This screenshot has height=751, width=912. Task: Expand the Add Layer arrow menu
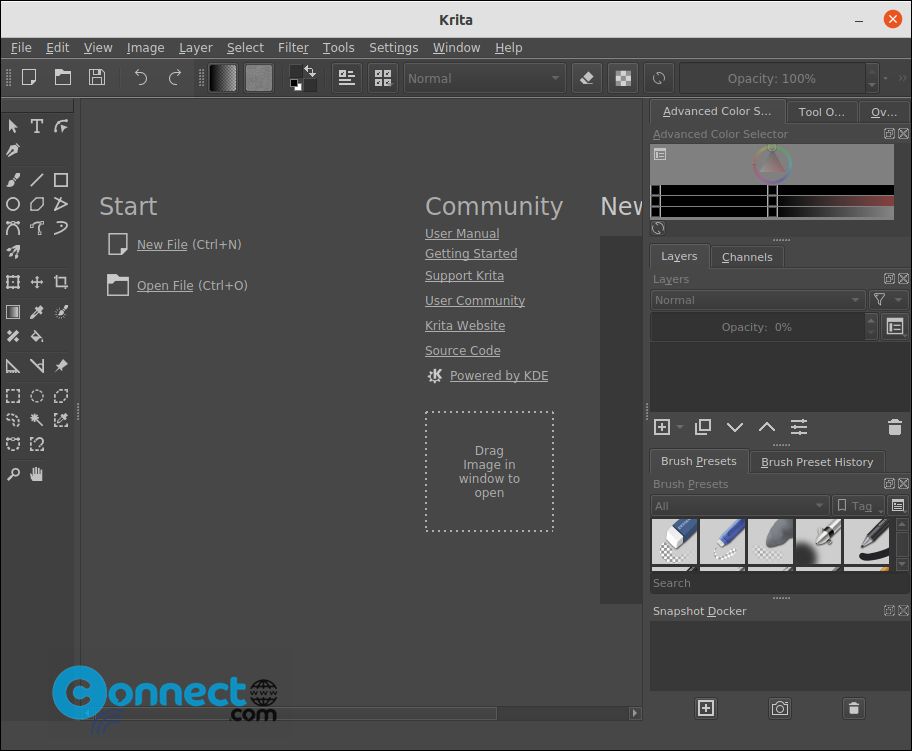[680, 427]
